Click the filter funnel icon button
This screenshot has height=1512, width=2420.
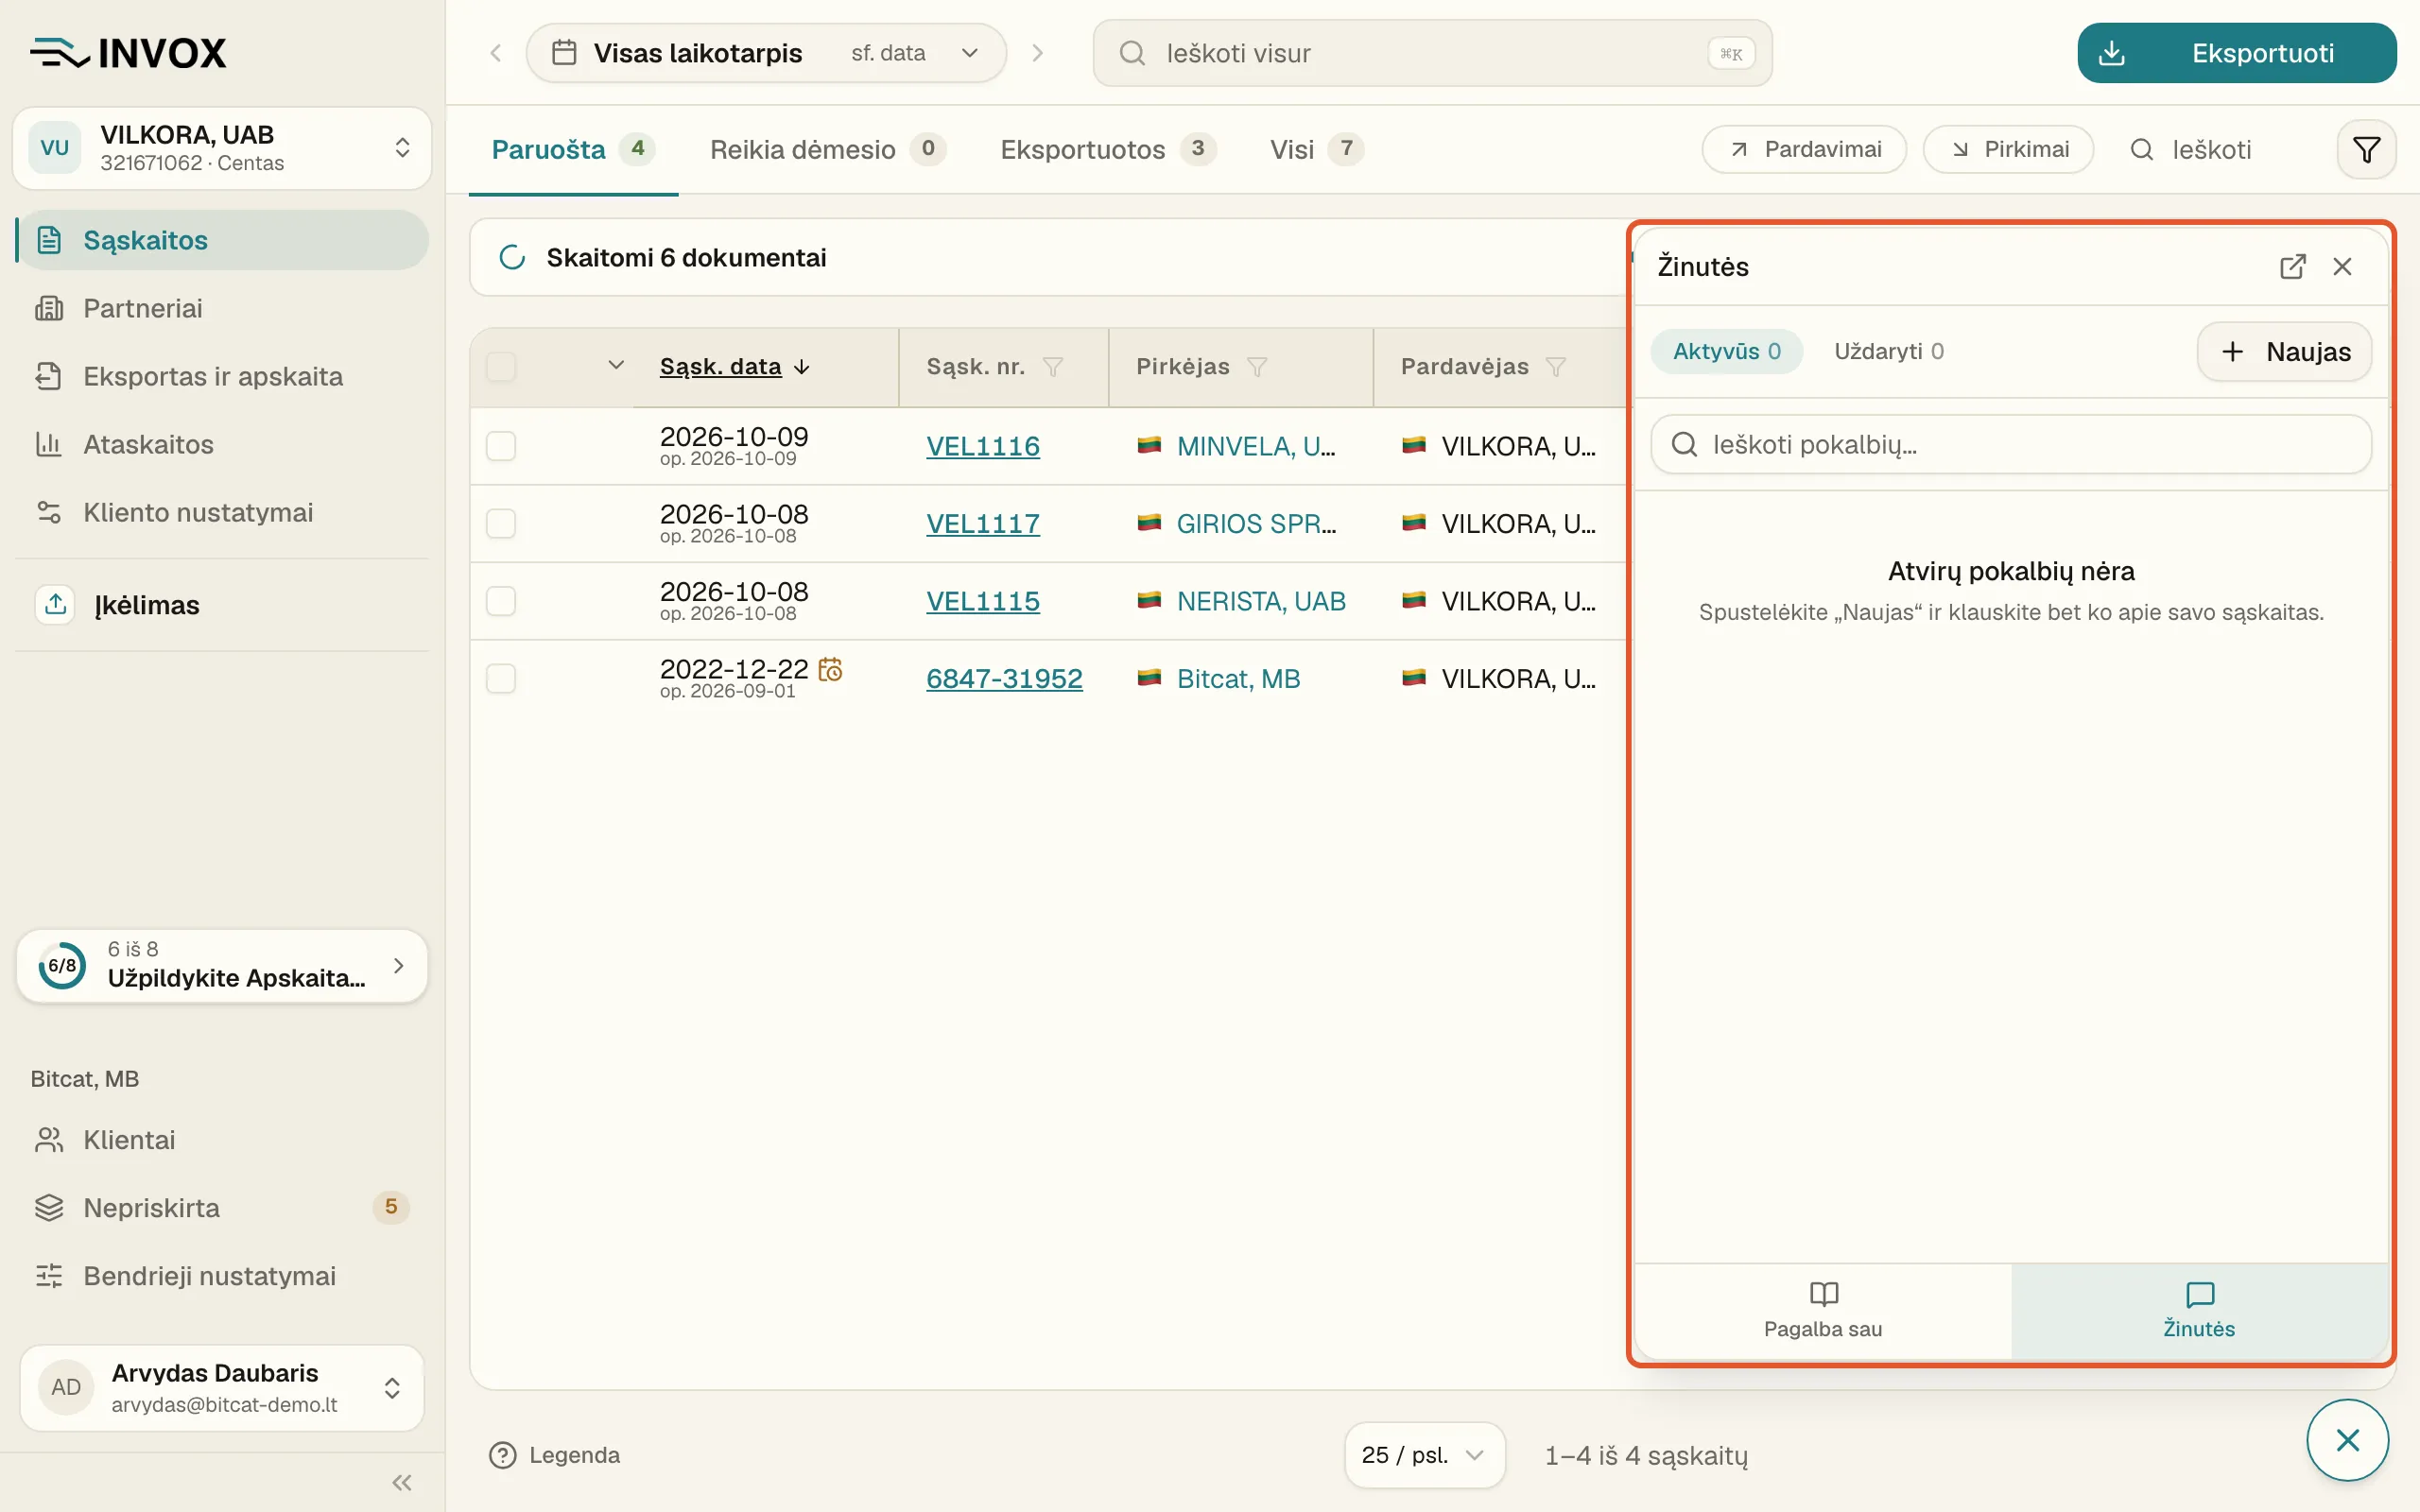[x=2366, y=150]
